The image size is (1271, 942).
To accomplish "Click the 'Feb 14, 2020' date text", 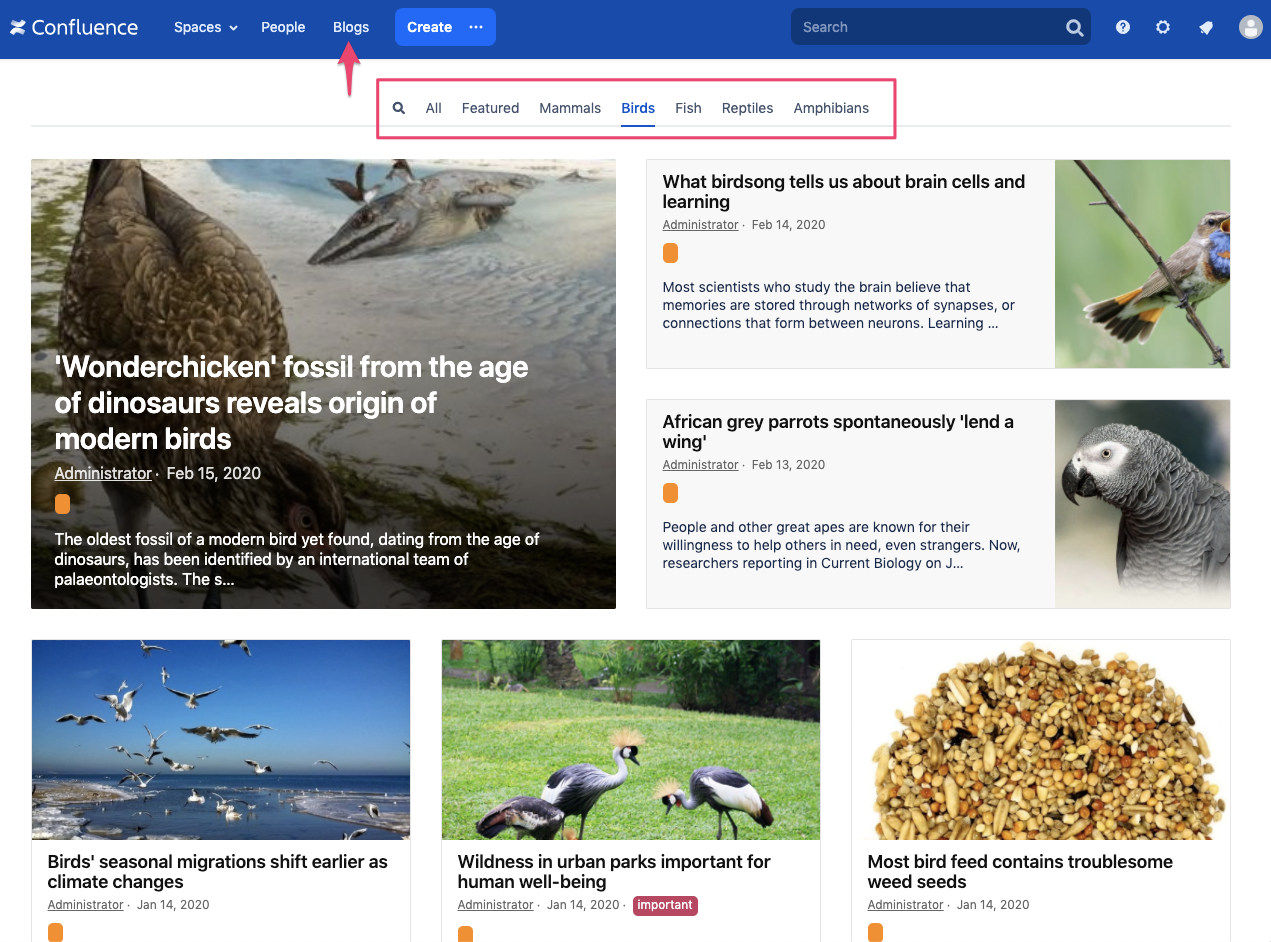I will 788,225.
